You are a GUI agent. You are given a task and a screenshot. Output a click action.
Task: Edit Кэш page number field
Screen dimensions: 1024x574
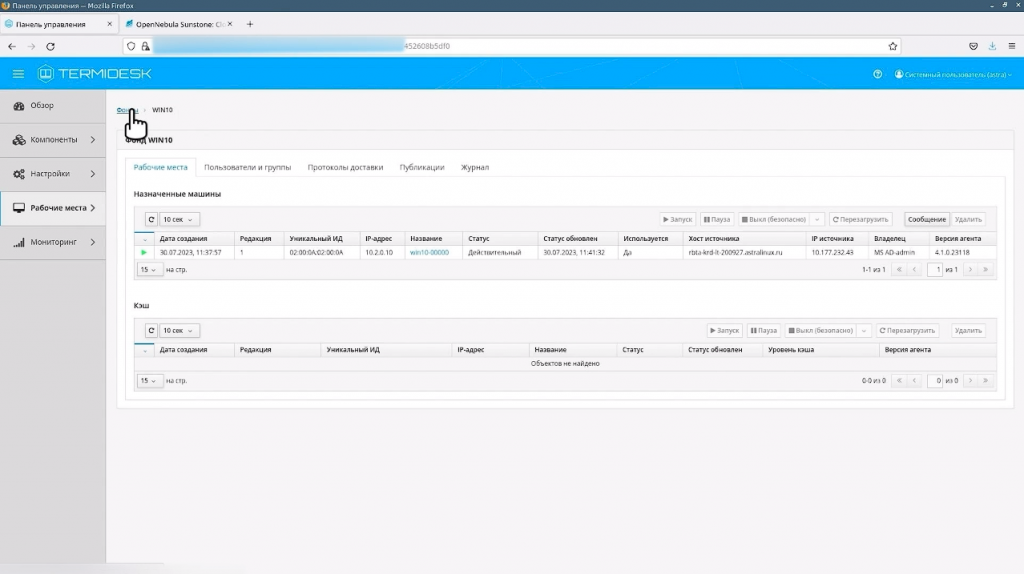pyautogui.click(x=935, y=381)
